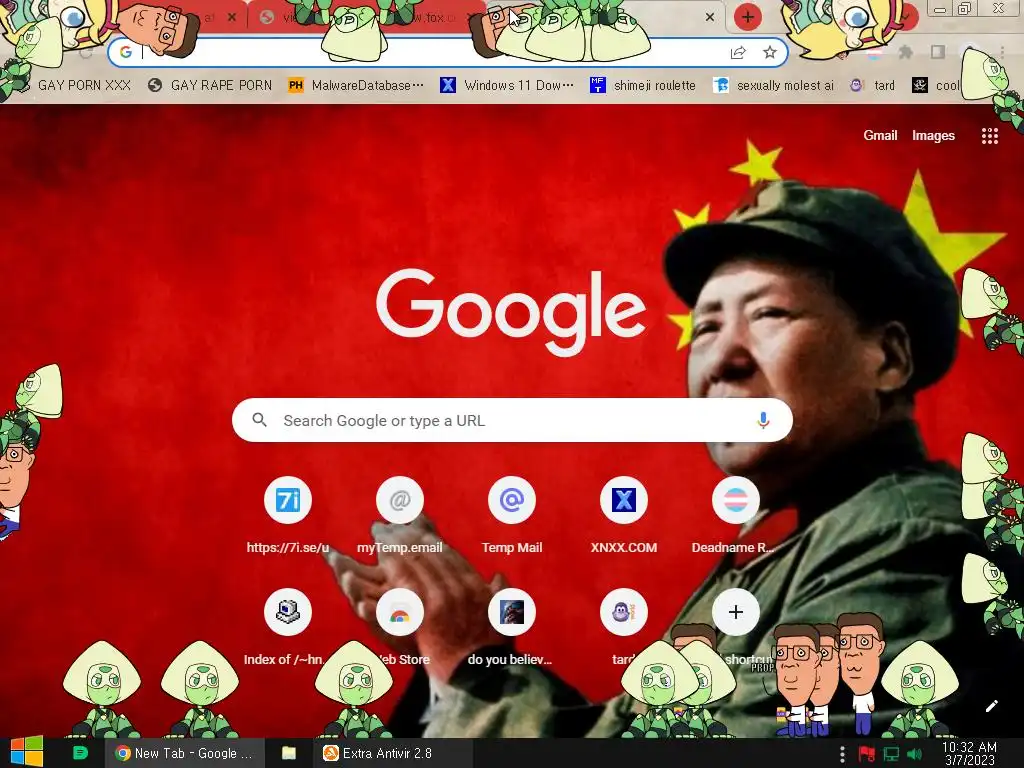Open network status tray icon

(891, 754)
